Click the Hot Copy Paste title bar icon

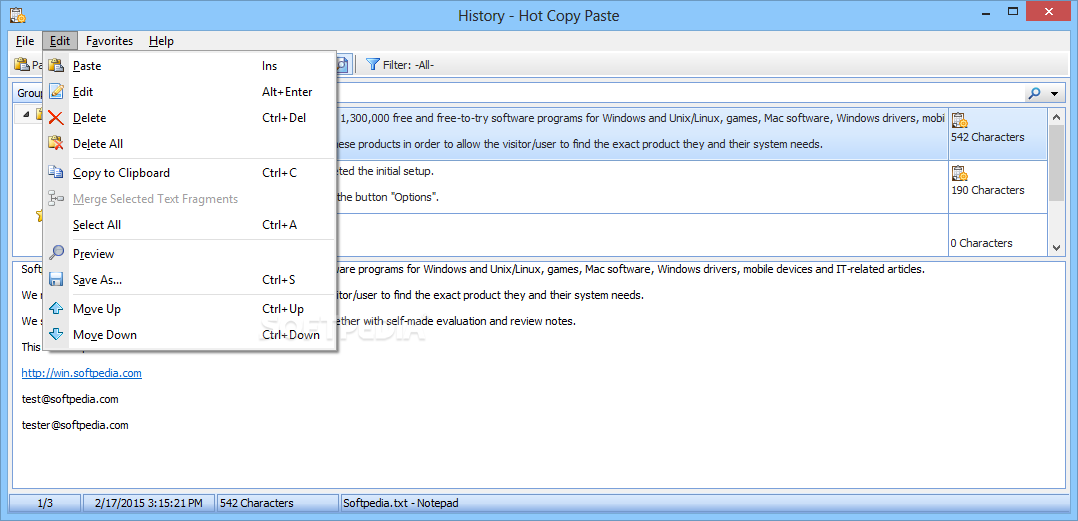pos(19,14)
